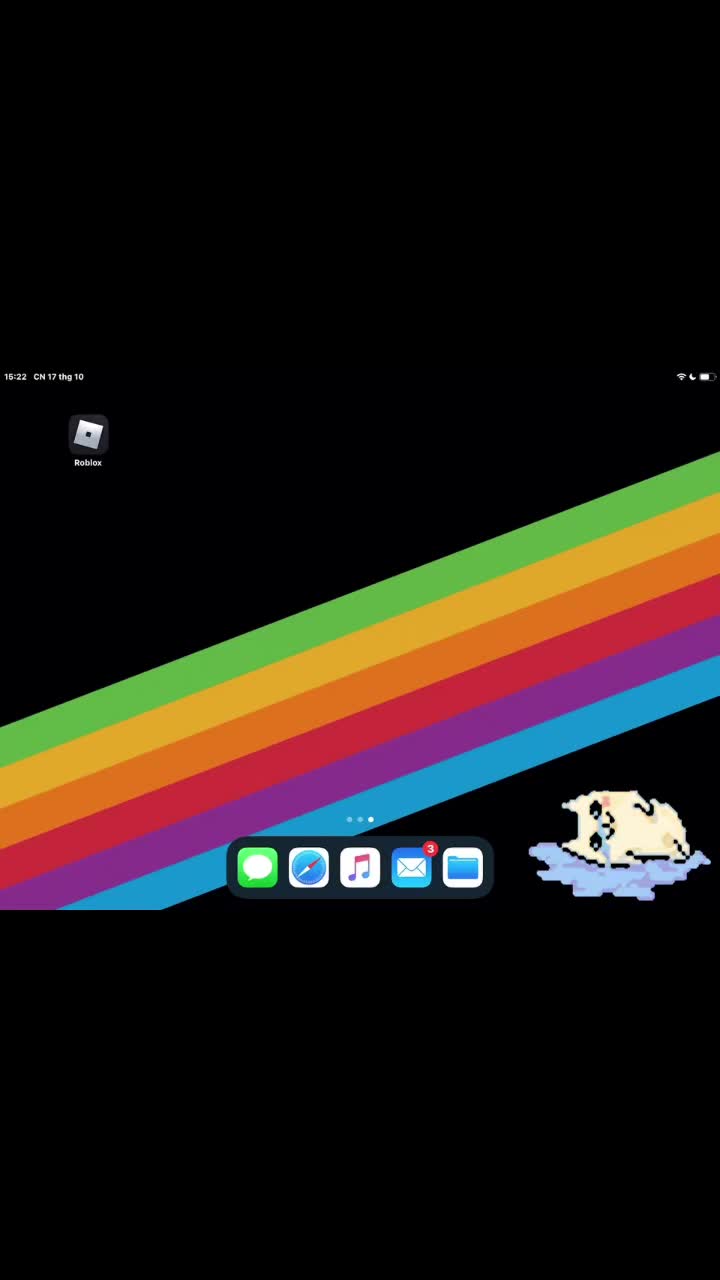The width and height of the screenshot is (720, 1280).
Task: Tap the 16:22 clock in status bar
Action: pos(15,377)
